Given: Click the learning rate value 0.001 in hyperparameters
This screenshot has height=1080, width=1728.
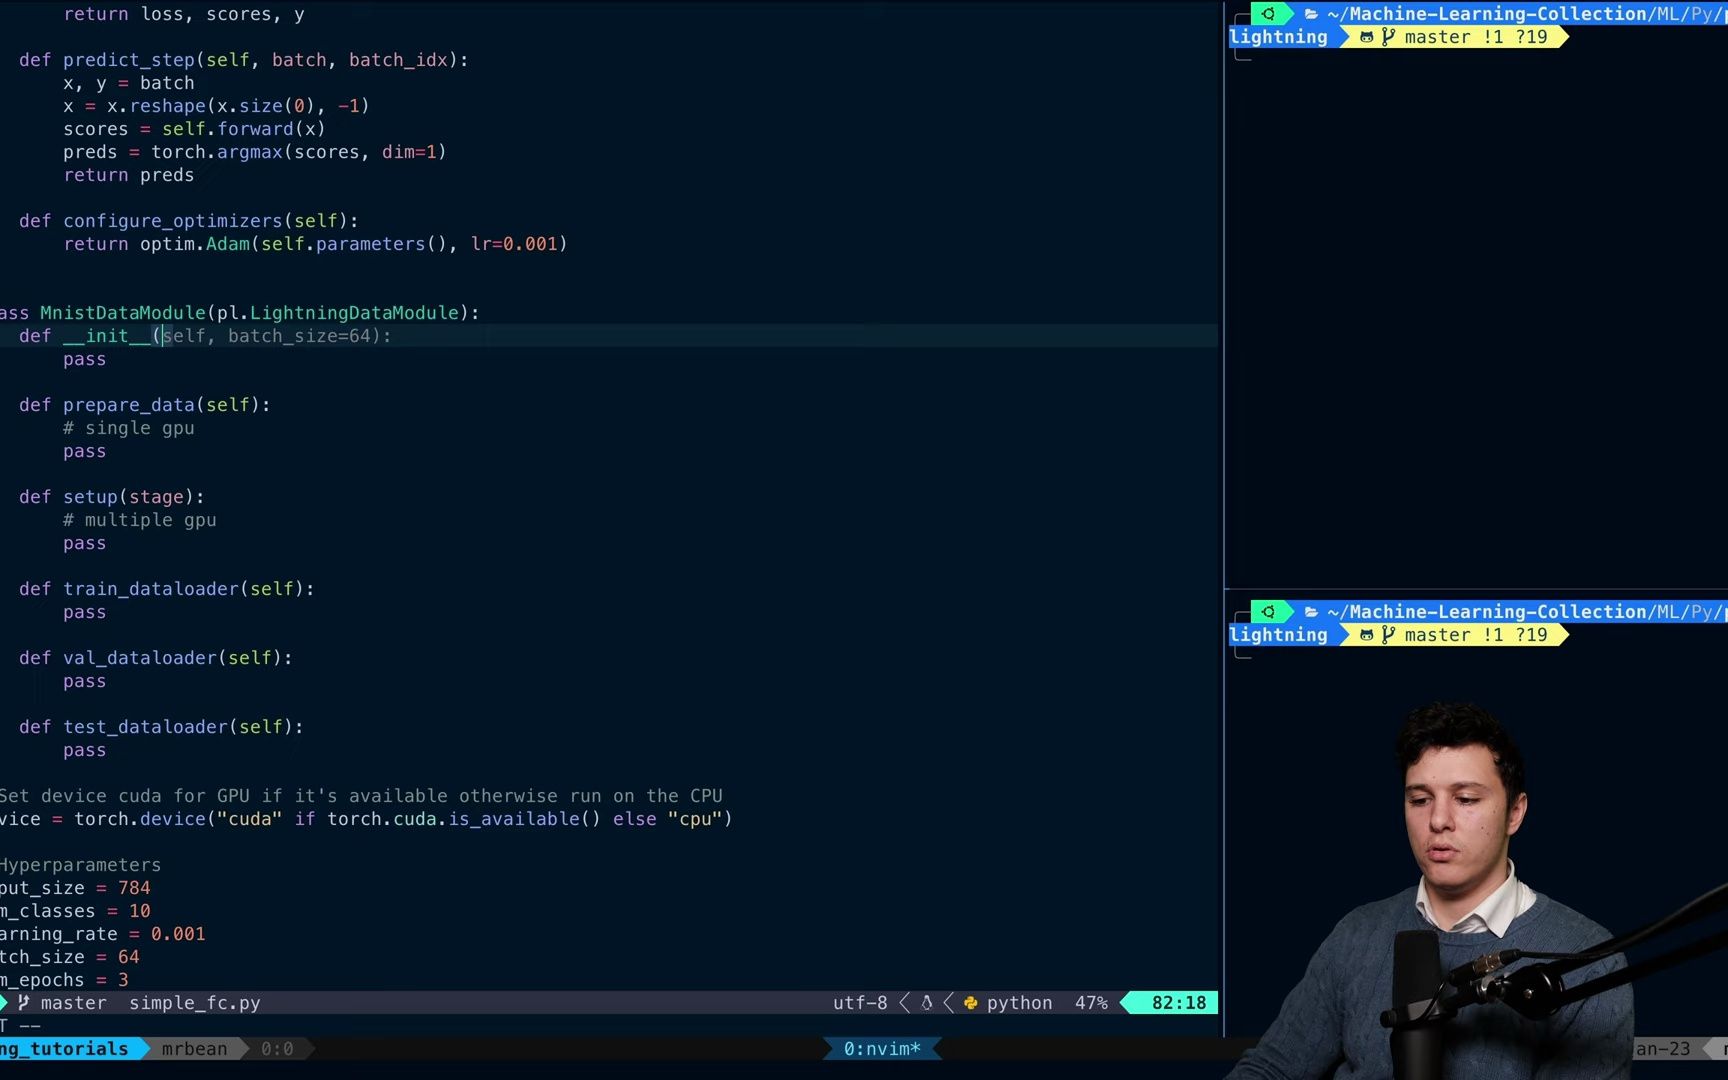Looking at the screenshot, I should (178, 934).
